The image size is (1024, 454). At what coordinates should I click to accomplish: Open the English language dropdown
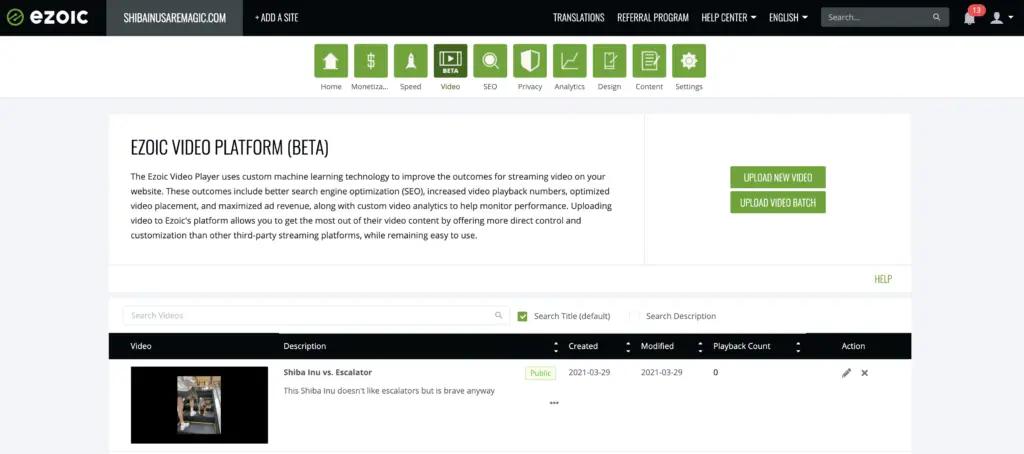[x=788, y=18]
